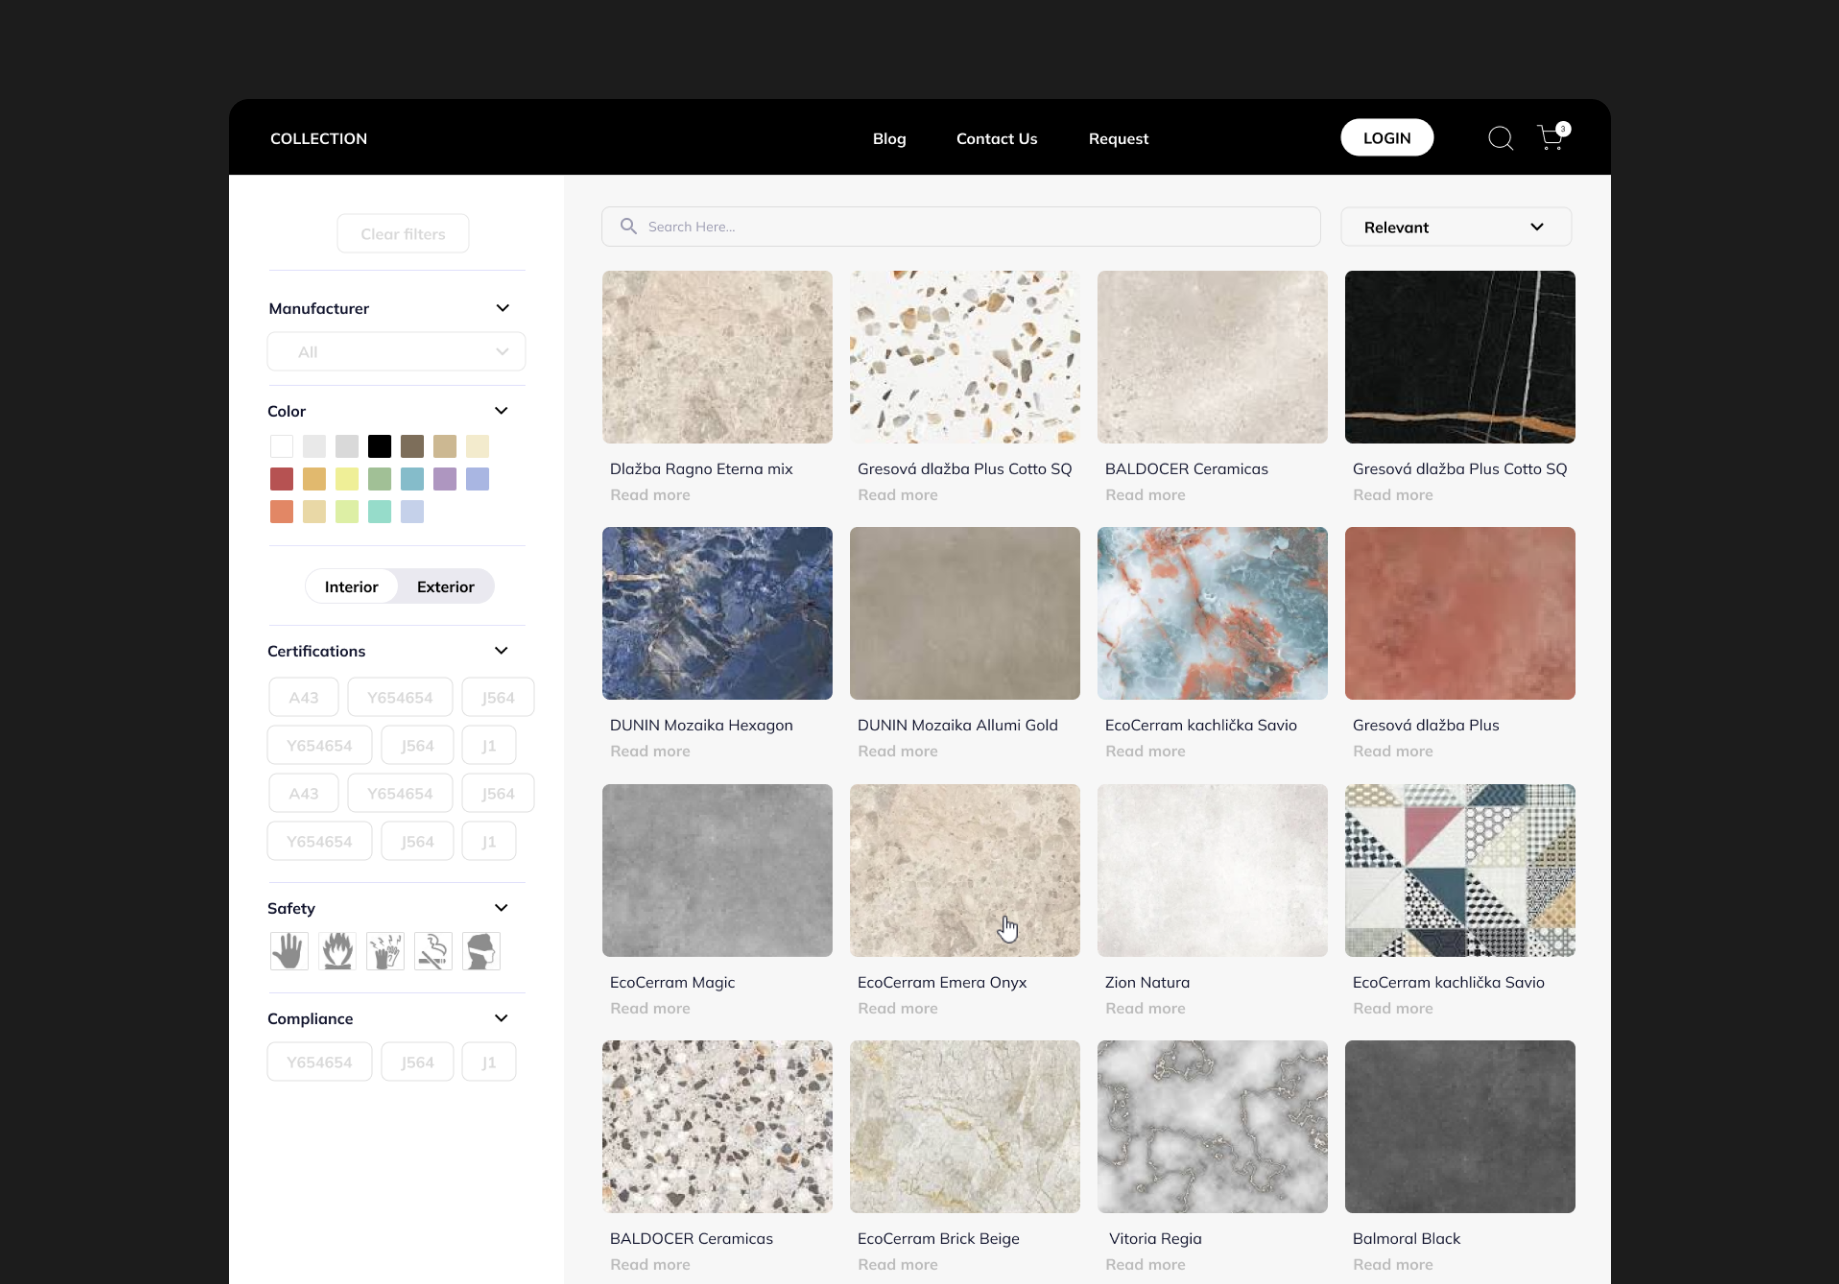Navigate to Contact Us

[x=996, y=138]
